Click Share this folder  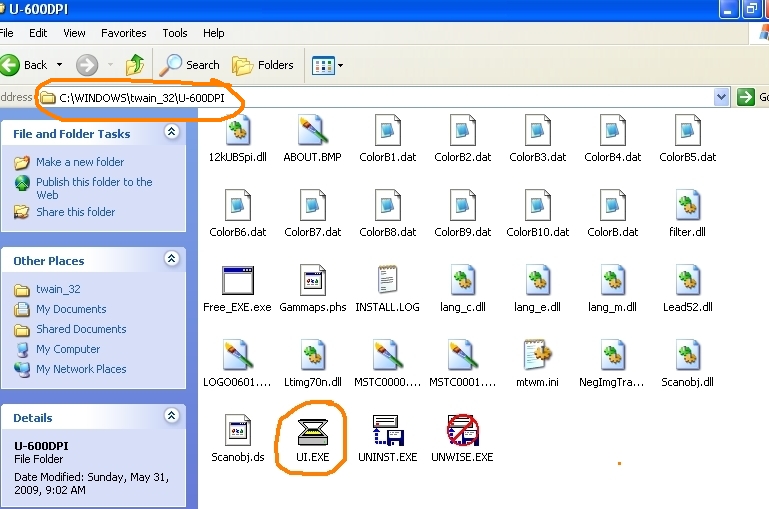76,212
